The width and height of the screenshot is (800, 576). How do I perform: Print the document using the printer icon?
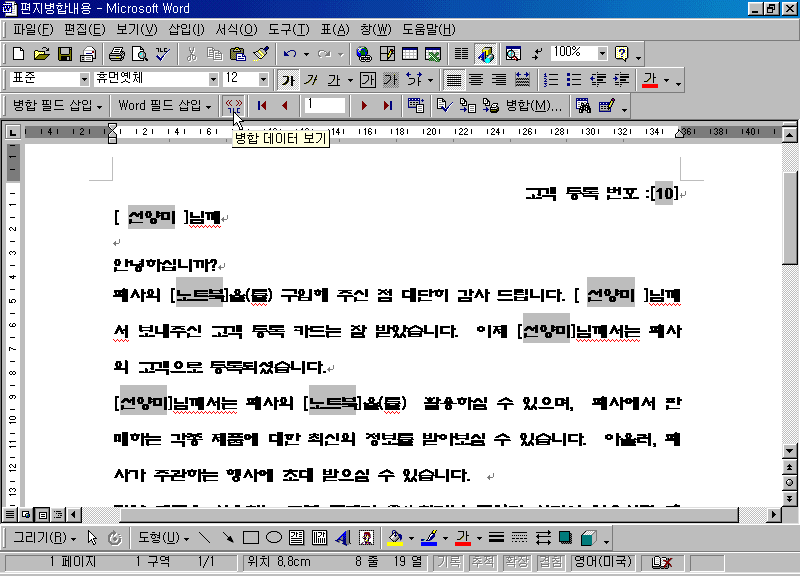tap(117, 54)
